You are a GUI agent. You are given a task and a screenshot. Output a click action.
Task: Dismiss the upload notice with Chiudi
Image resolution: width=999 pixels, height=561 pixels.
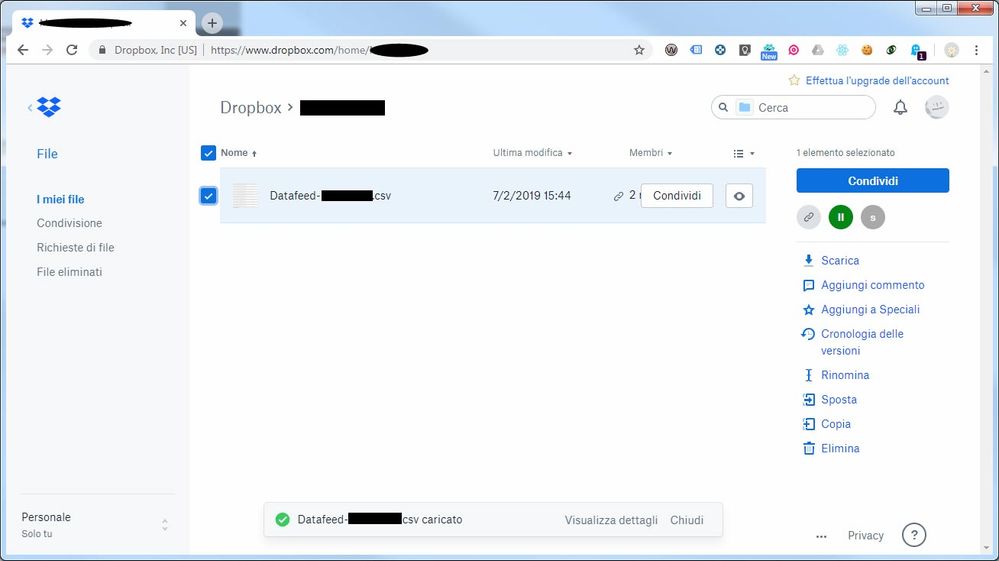click(x=687, y=520)
